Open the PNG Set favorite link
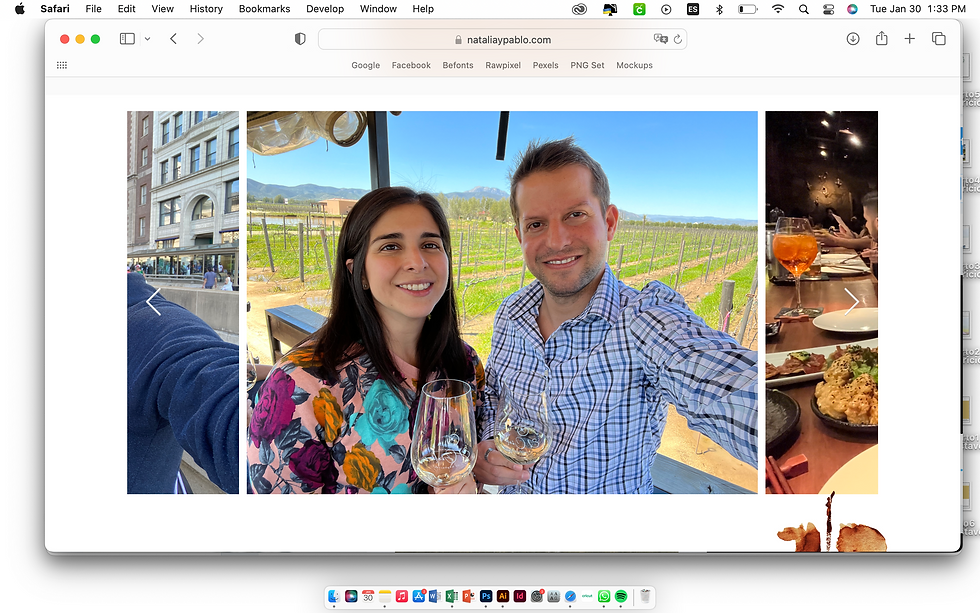The height and width of the screenshot is (613, 980). (x=588, y=65)
